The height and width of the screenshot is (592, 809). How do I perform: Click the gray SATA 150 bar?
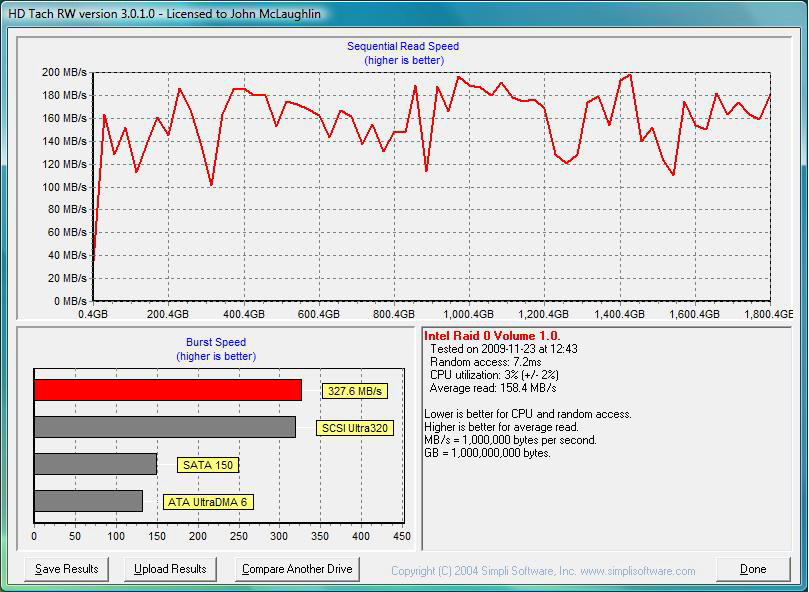[x=95, y=464]
